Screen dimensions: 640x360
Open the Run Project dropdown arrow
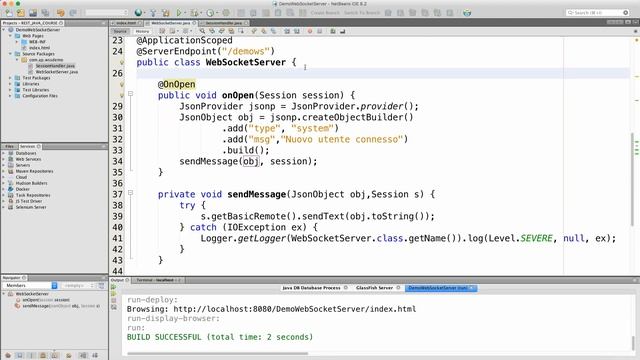click(185, 13)
